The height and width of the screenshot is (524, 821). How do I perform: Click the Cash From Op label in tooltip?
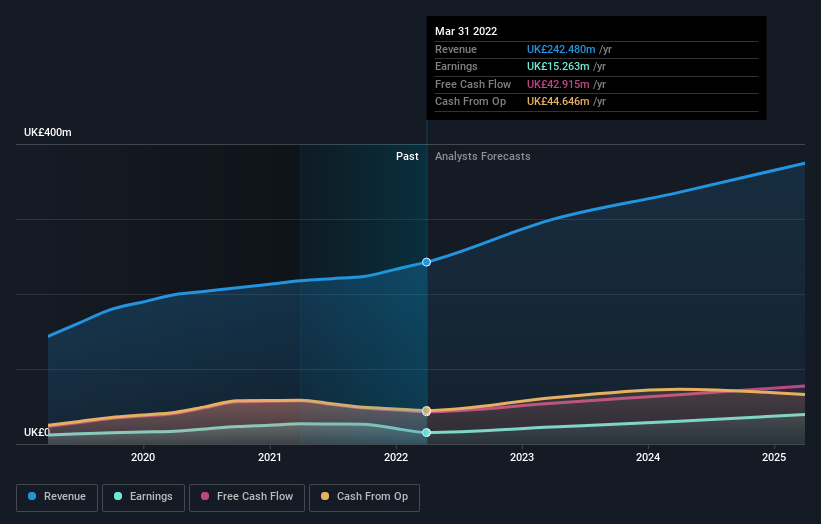[x=470, y=102]
